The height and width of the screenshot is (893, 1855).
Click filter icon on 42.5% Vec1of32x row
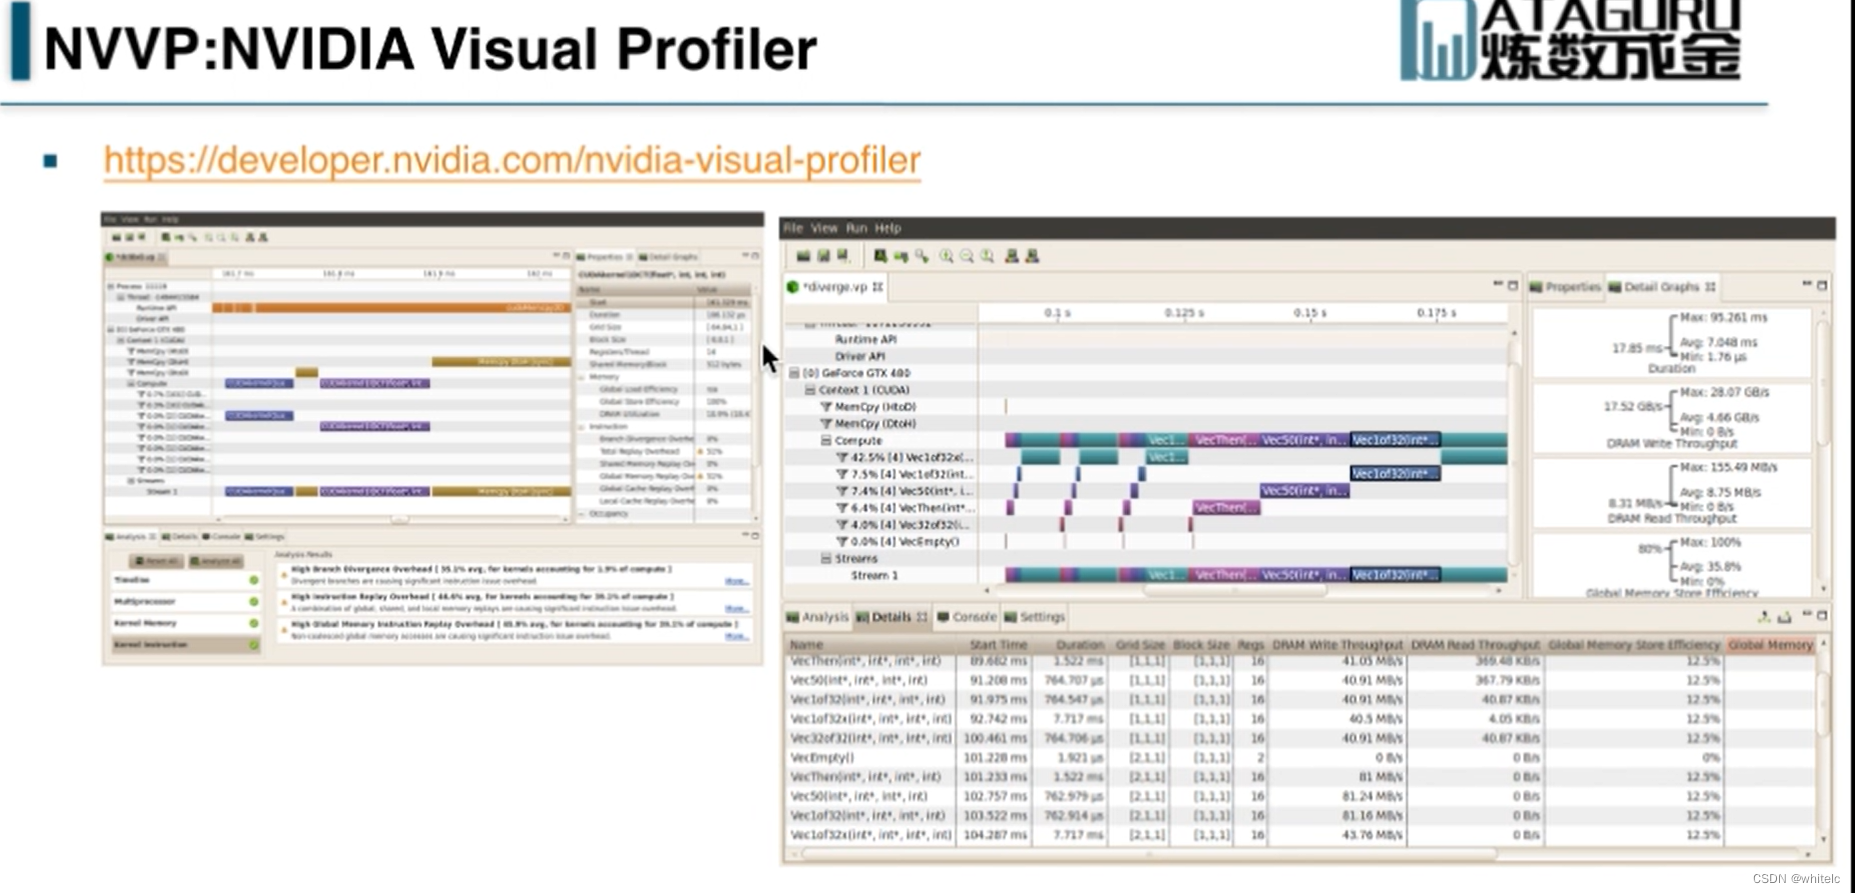(842, 457)
